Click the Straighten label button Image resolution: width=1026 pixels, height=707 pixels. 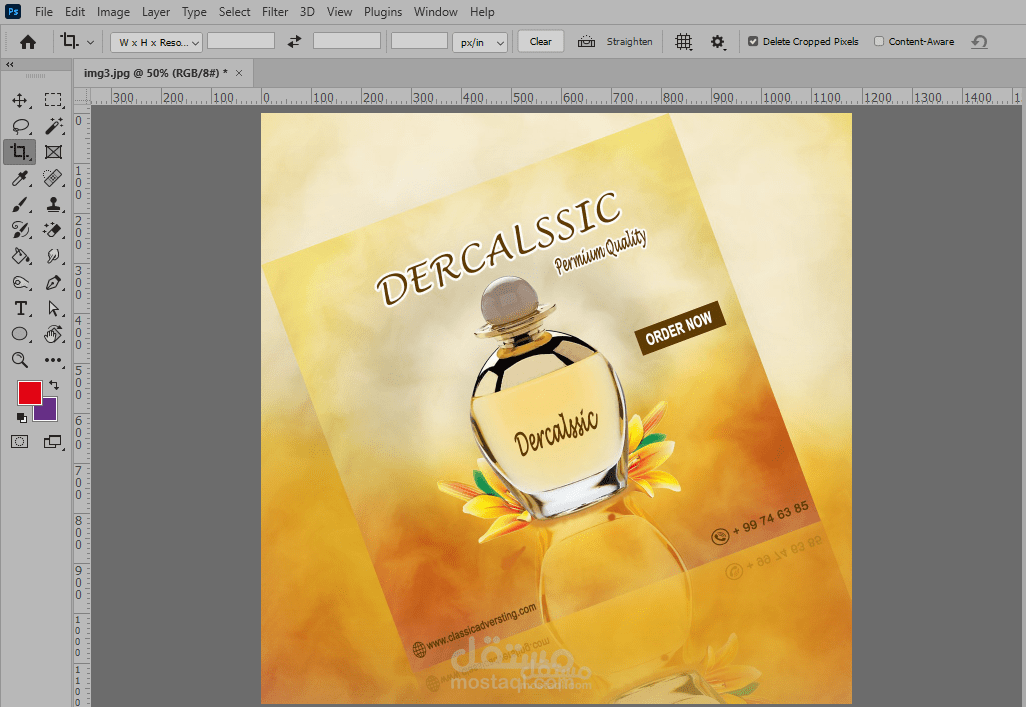click(x=629, y=41)
